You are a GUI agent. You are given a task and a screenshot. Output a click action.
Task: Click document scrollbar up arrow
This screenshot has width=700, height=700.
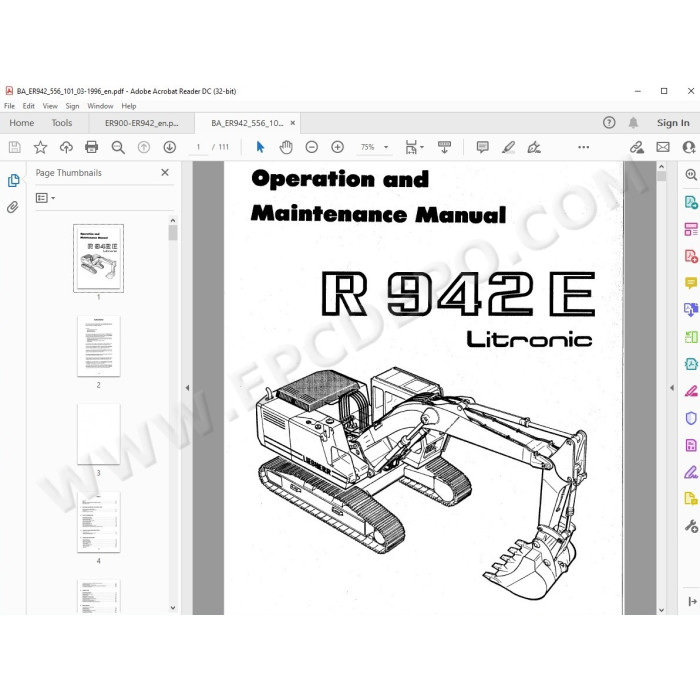click(662, 166)
